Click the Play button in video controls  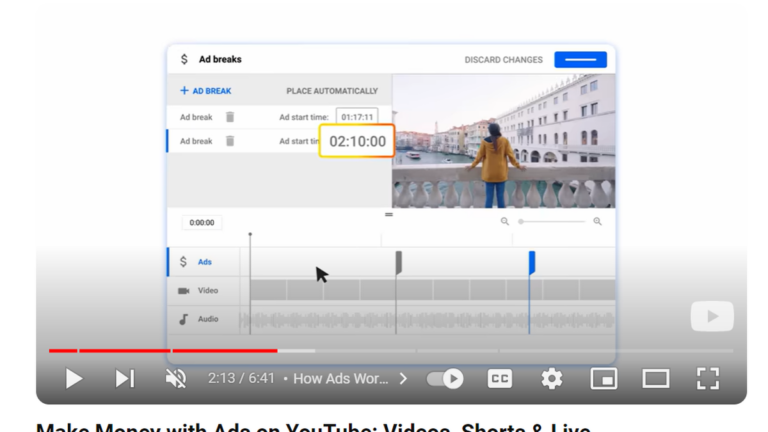click(x=74, y=378)
